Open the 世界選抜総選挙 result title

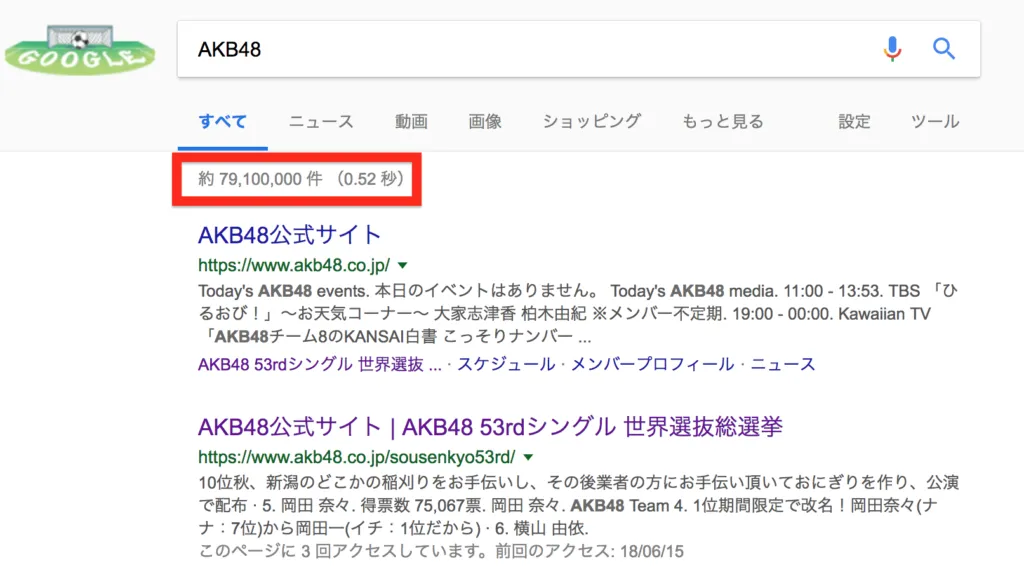point(490,427)
